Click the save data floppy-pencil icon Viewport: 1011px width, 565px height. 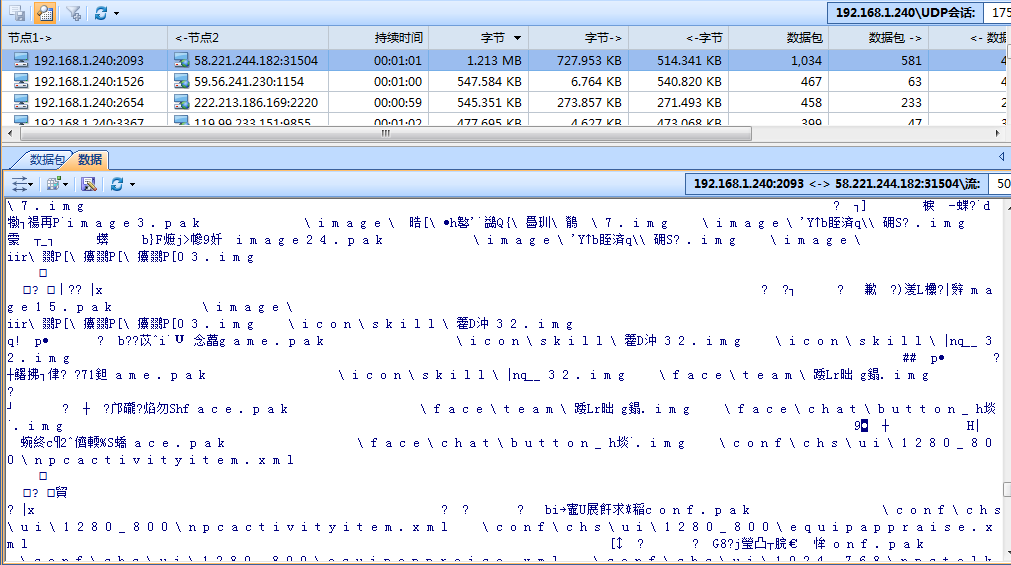89,184
